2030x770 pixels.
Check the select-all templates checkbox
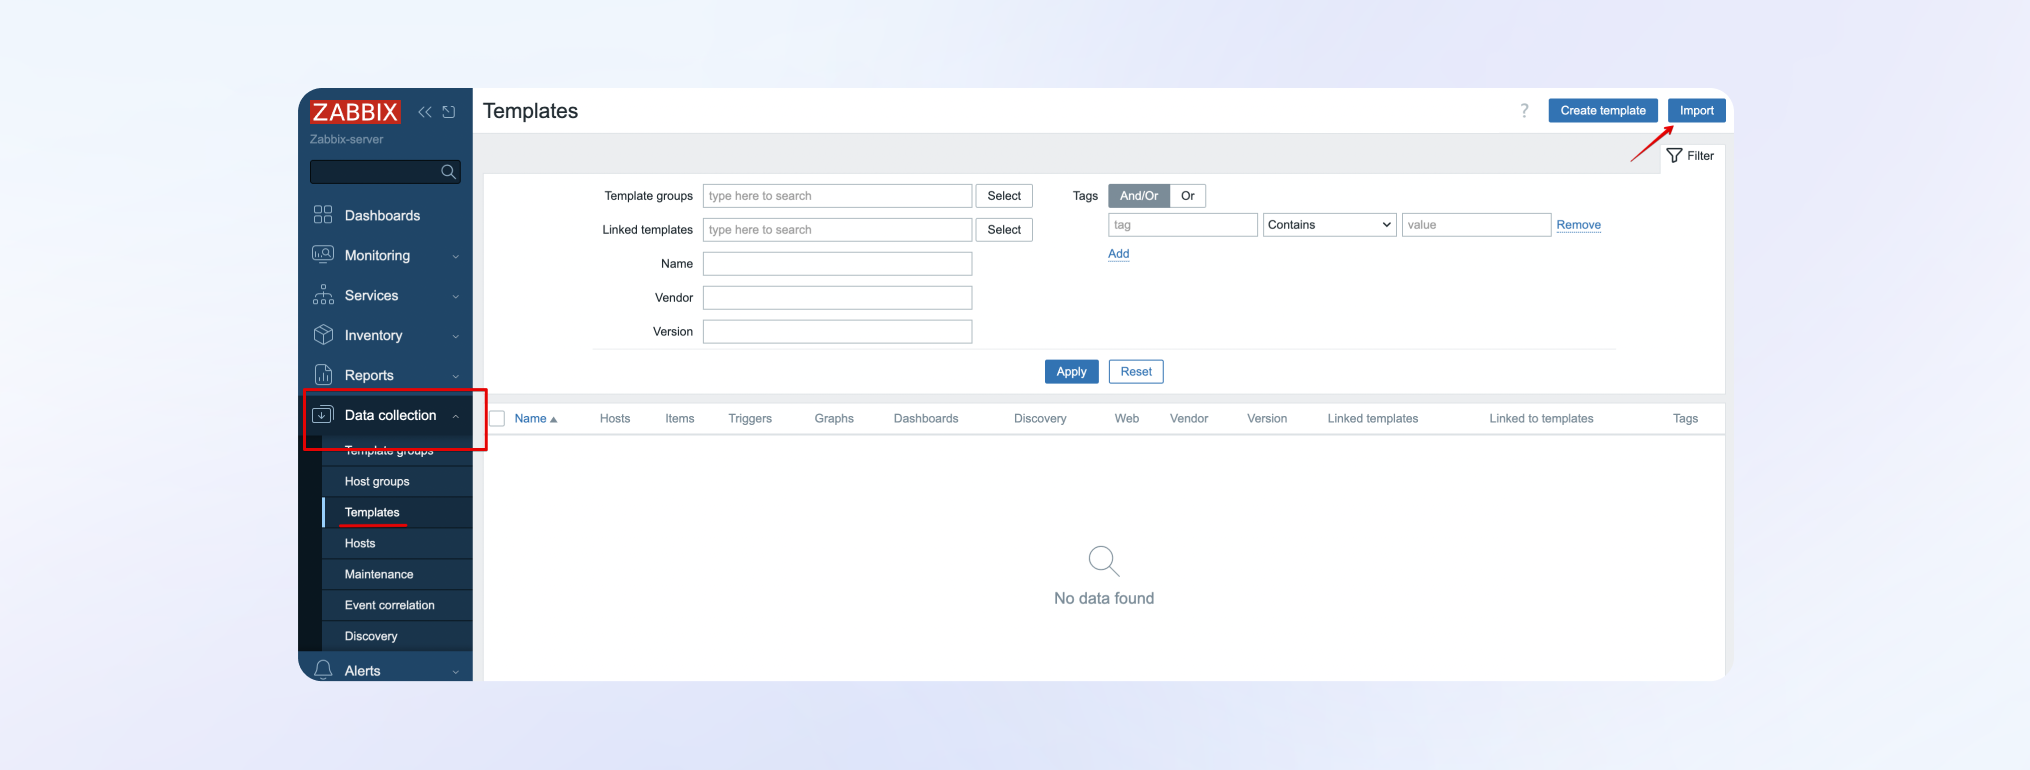(x=497, y=419)
